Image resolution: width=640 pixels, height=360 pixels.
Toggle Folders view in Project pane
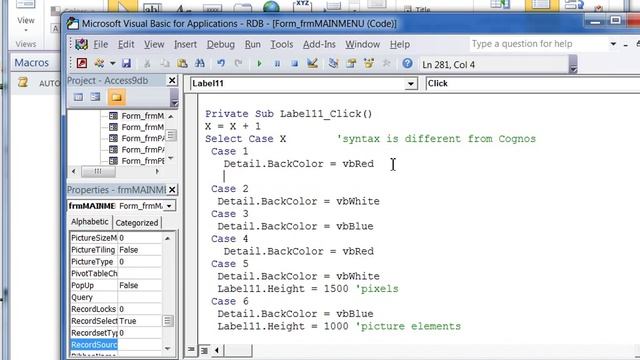click(x=116, y=97)
